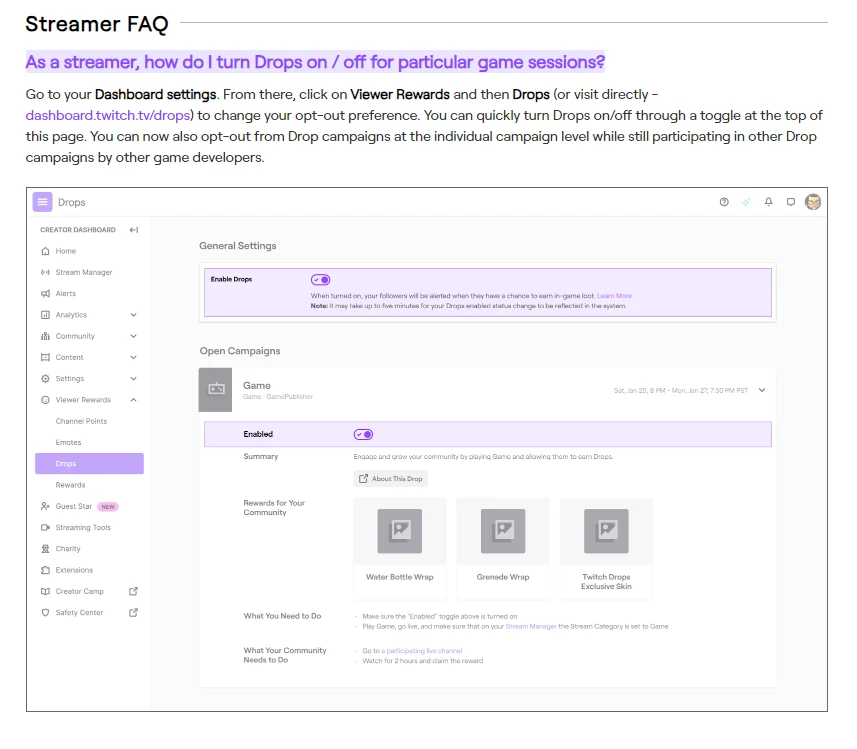
Task: Click the Settings gear icon
Action: 45,378
